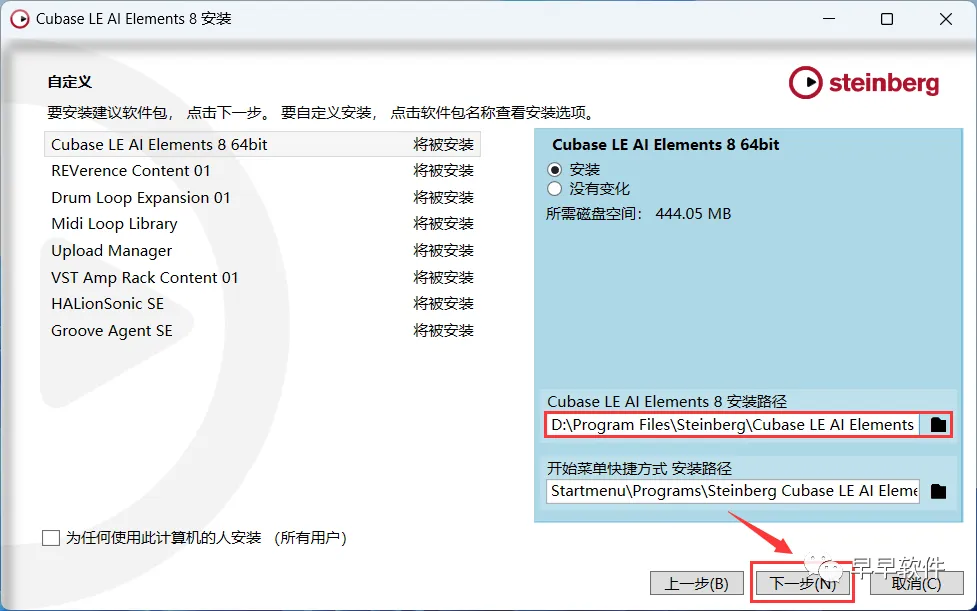
Task: Select Groove Agent SE package
Action: pyautogui.click(x=262, y=331)
